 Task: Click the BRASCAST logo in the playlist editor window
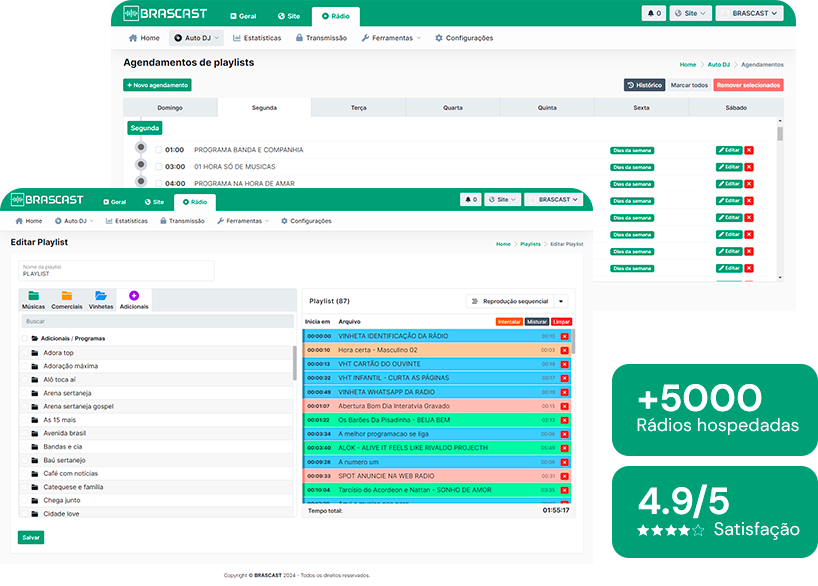[x=47, y=199]
